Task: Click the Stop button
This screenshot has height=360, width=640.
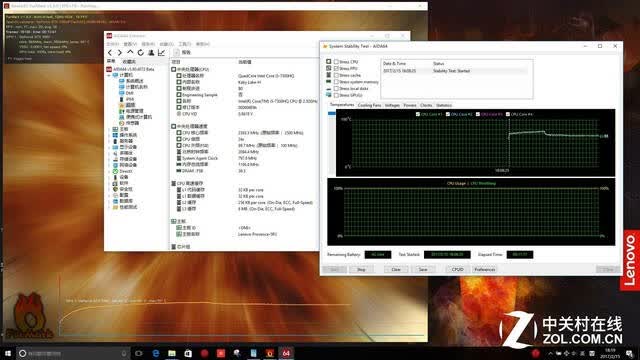Action: click(x=361, y=269)
